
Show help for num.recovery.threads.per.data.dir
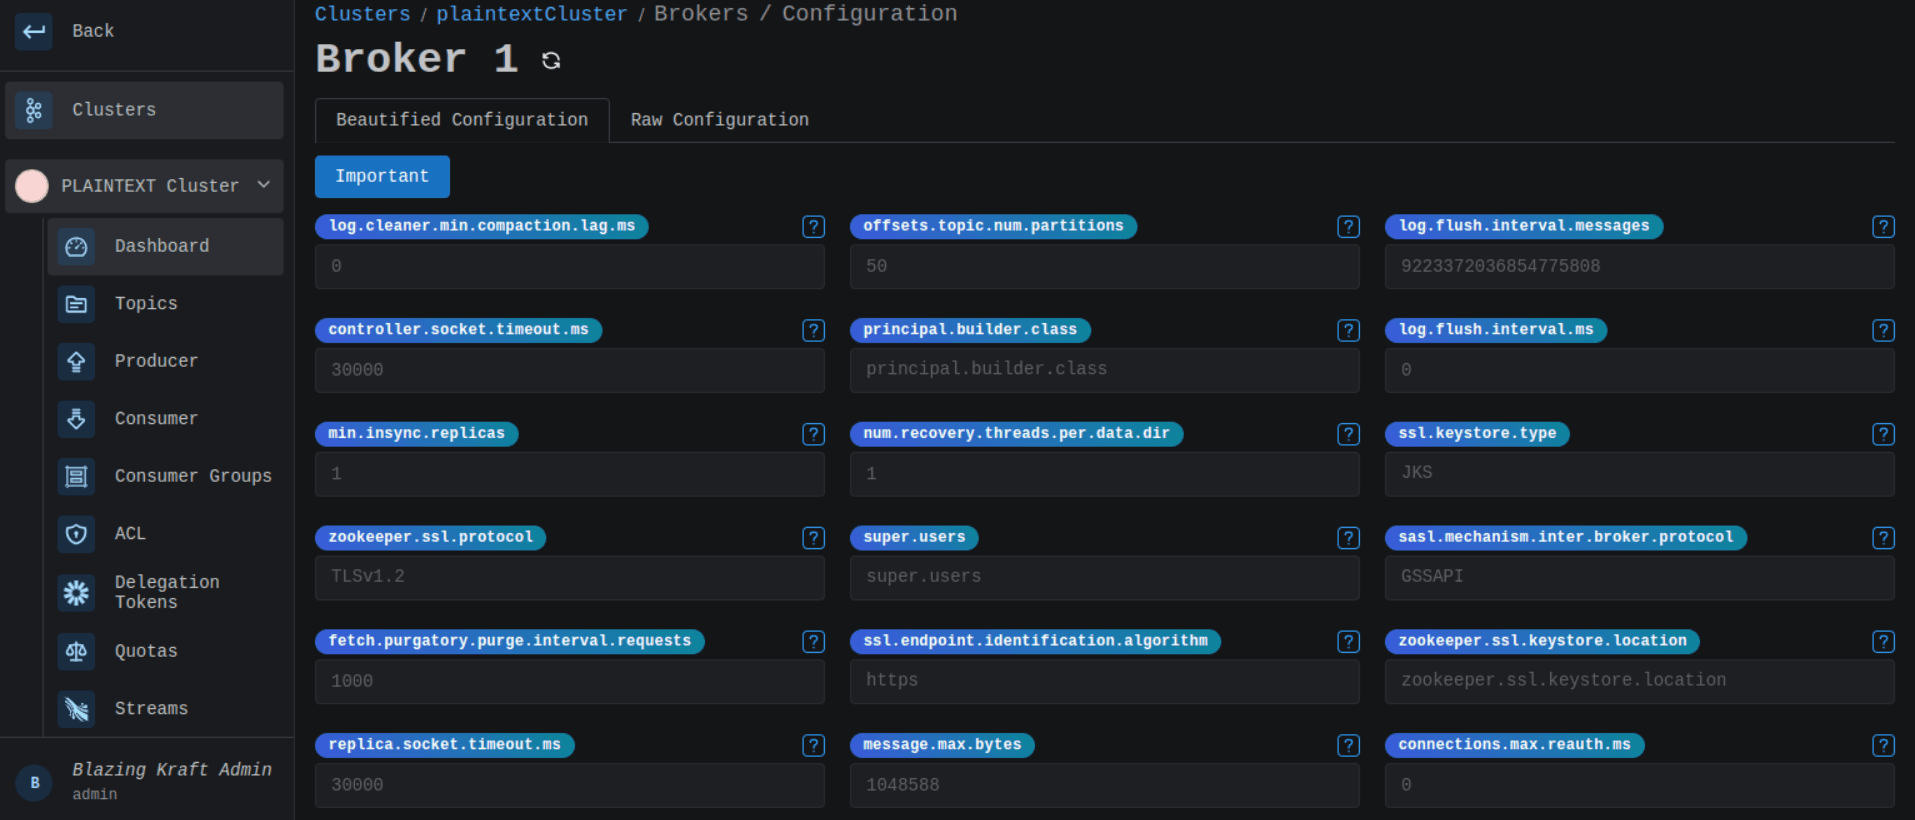(1349, 434)
